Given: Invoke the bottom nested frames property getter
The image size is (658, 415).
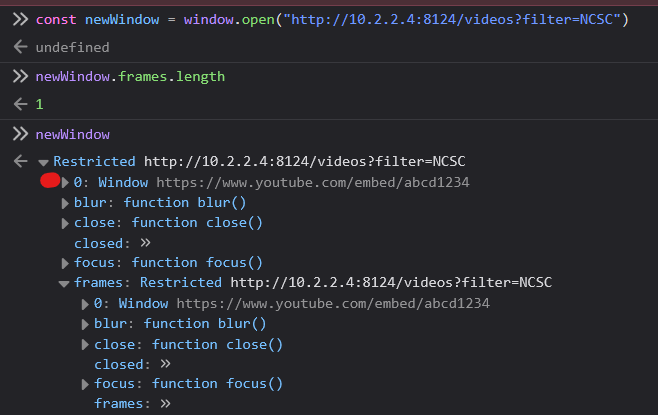Looking at the screenshot, I should coord(165,404).
